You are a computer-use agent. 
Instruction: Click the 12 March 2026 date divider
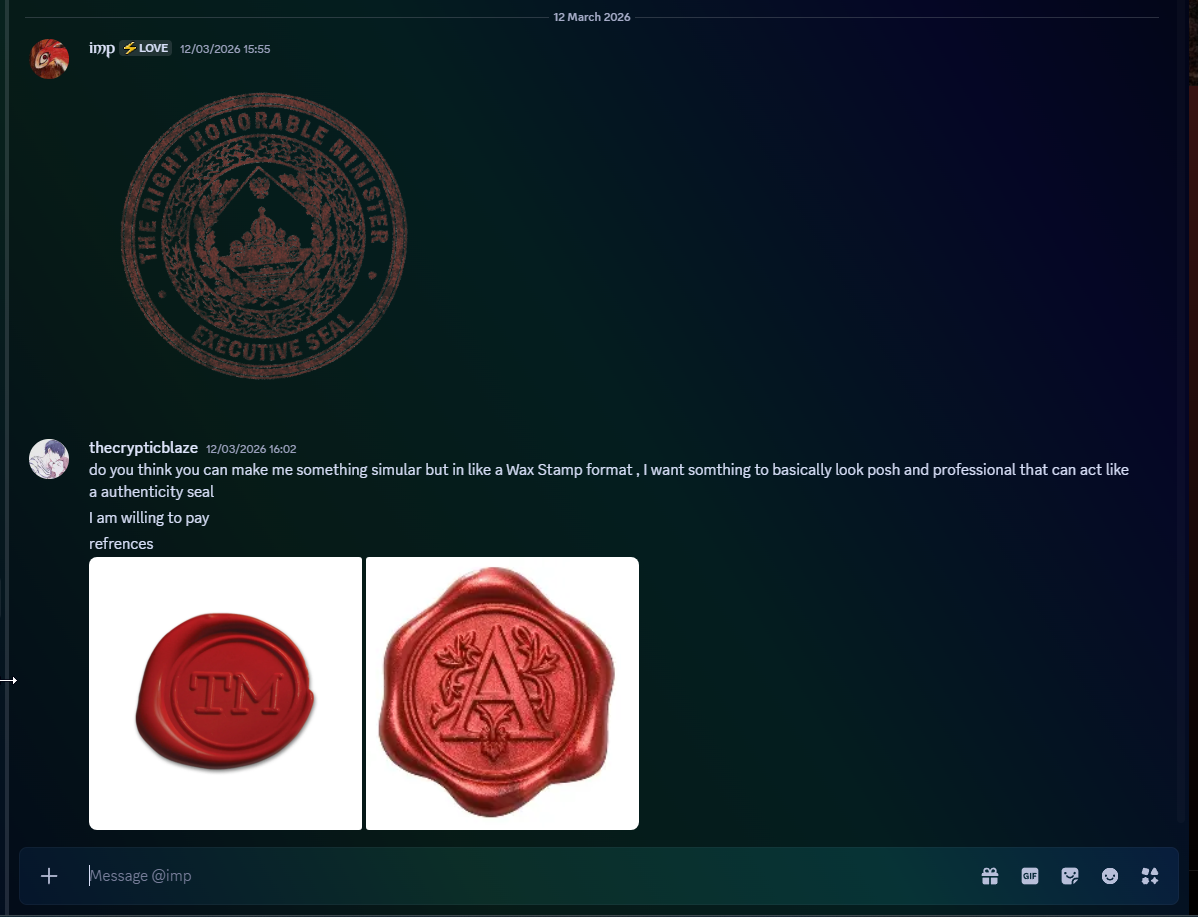point(591,17)
